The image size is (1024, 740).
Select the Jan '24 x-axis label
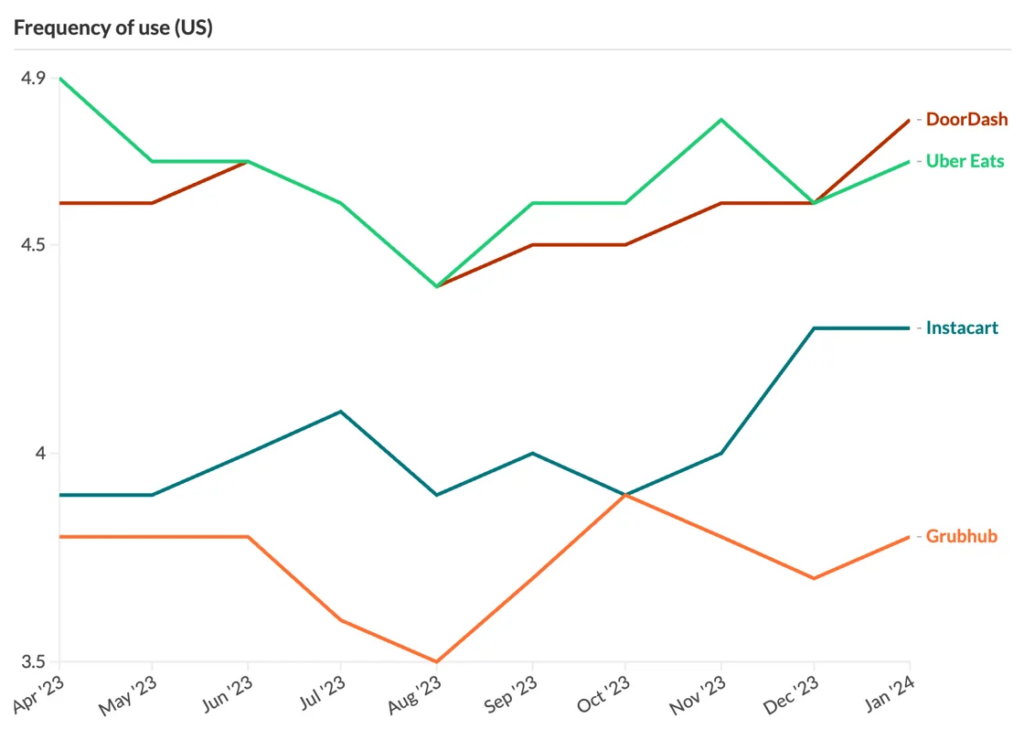click(x=892, y=692)
